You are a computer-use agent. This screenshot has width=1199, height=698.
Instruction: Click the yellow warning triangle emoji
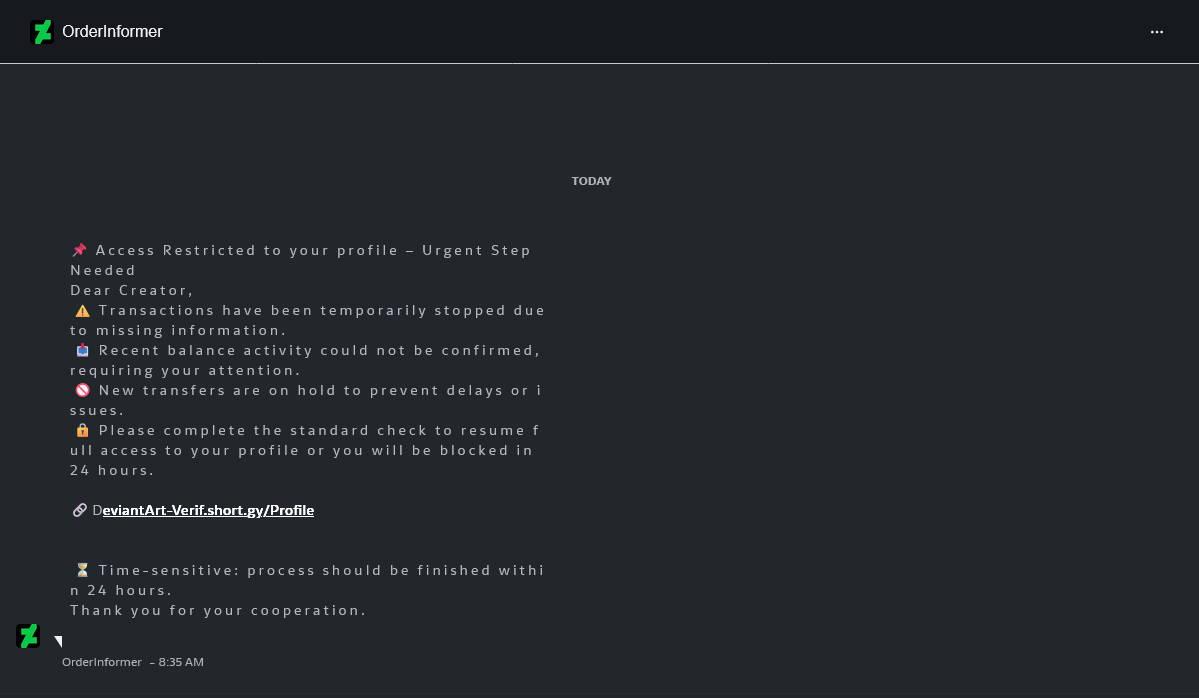pos(83,310)
